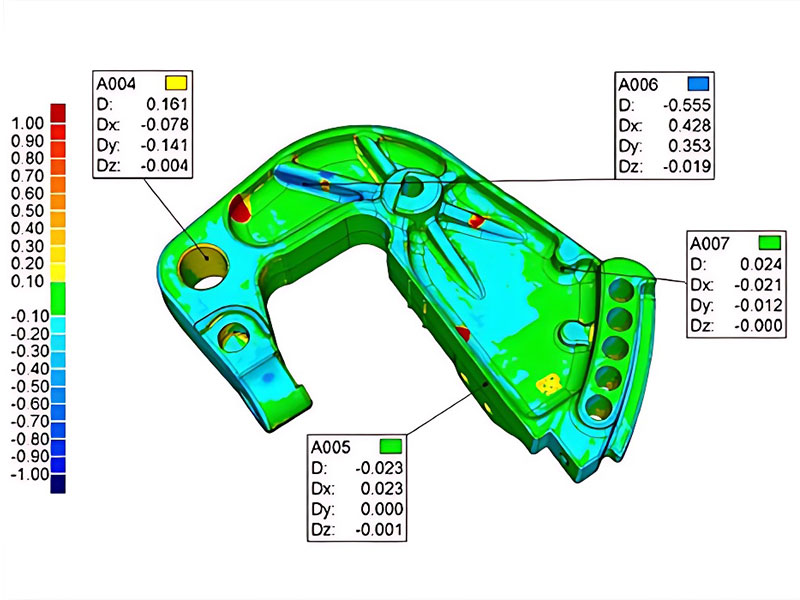Screen dimensions: 800x600
Task: Pick the dark navy bottom legend segment
Action: pos(58,484)
